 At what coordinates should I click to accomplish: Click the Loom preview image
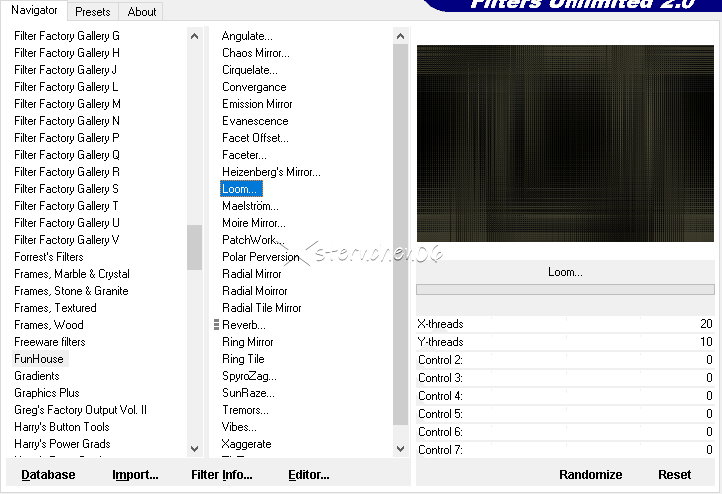pos(565,143)
